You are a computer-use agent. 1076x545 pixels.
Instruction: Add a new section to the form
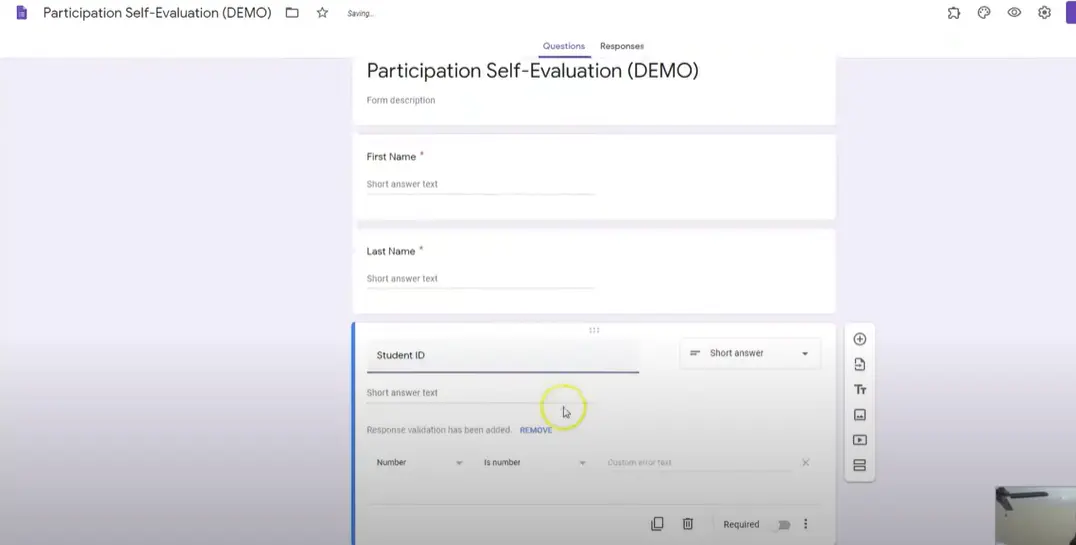(x=859, y=466)
